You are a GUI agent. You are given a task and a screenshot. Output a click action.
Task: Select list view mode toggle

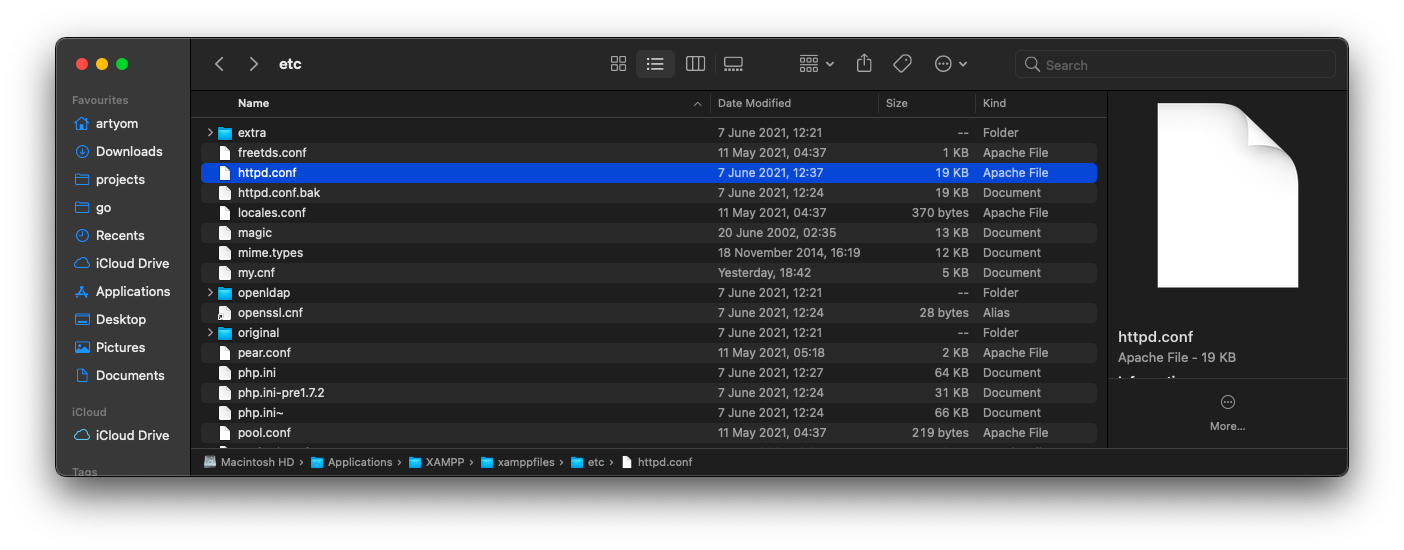pos(655,64)
